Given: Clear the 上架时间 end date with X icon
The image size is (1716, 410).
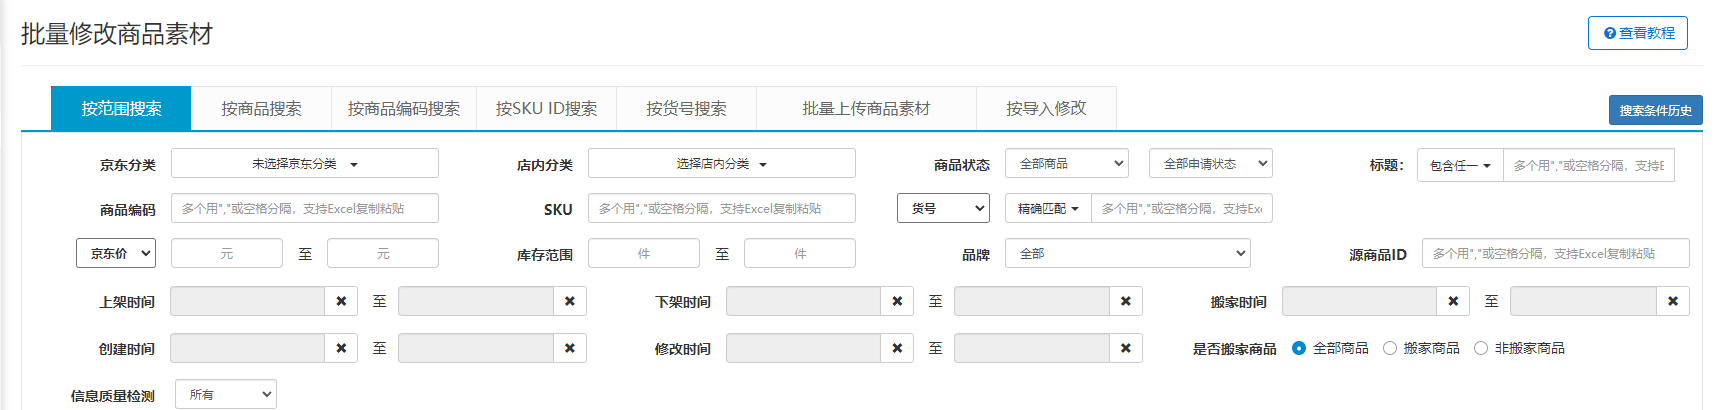Looking at the screenshot, I should click(569, 301).
